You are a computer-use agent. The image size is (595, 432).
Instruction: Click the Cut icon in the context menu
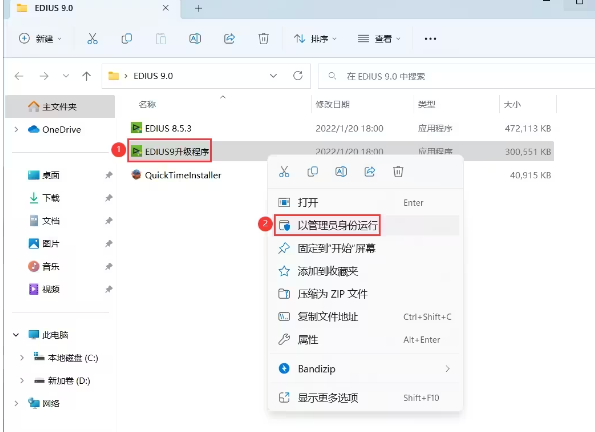(284, 172)
